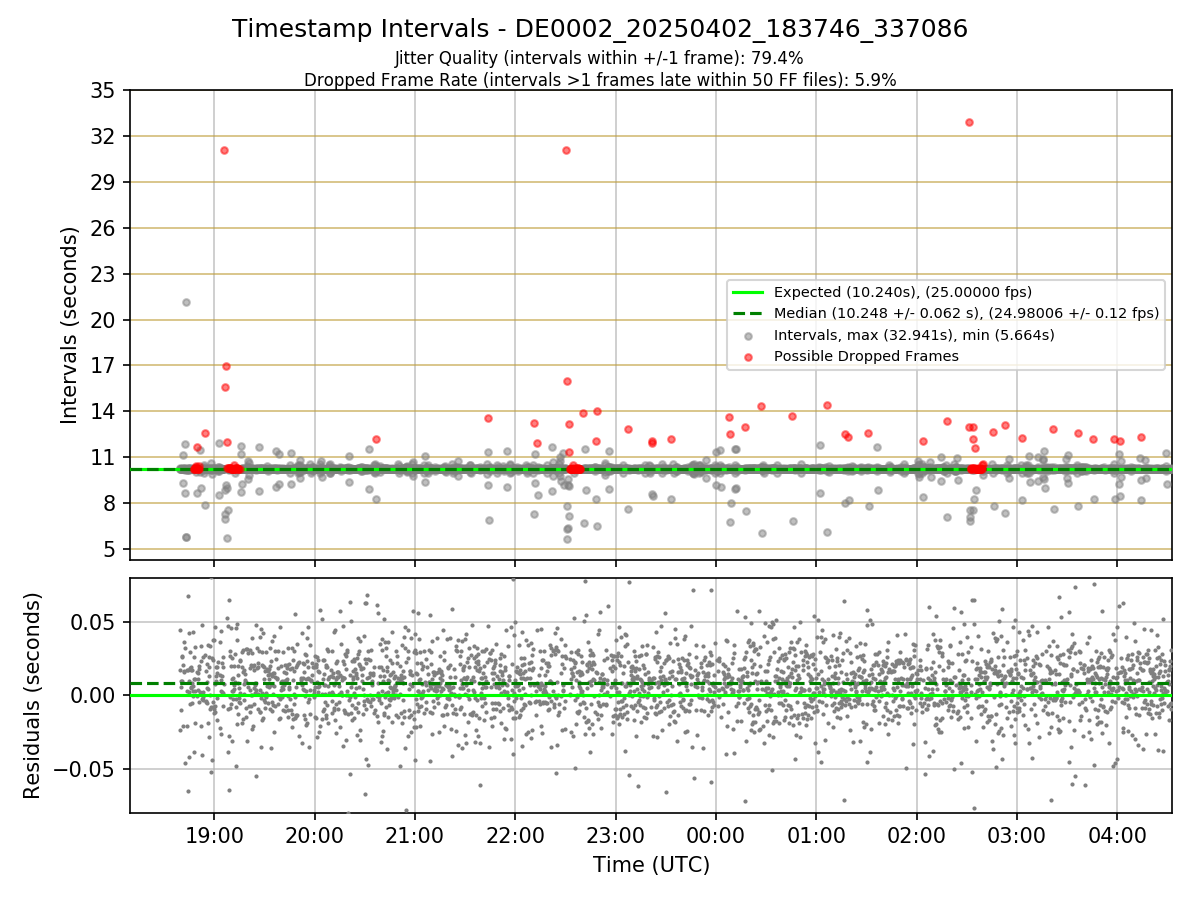
Task: Click the Dropped Frame Rate 5.9% subtitle line
Action: 600,79
